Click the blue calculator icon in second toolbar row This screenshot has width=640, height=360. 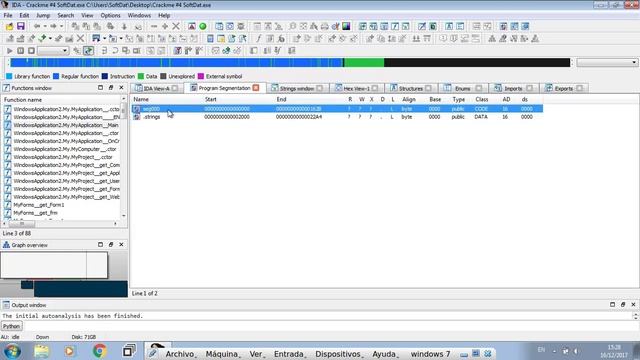tap(210, 39)
